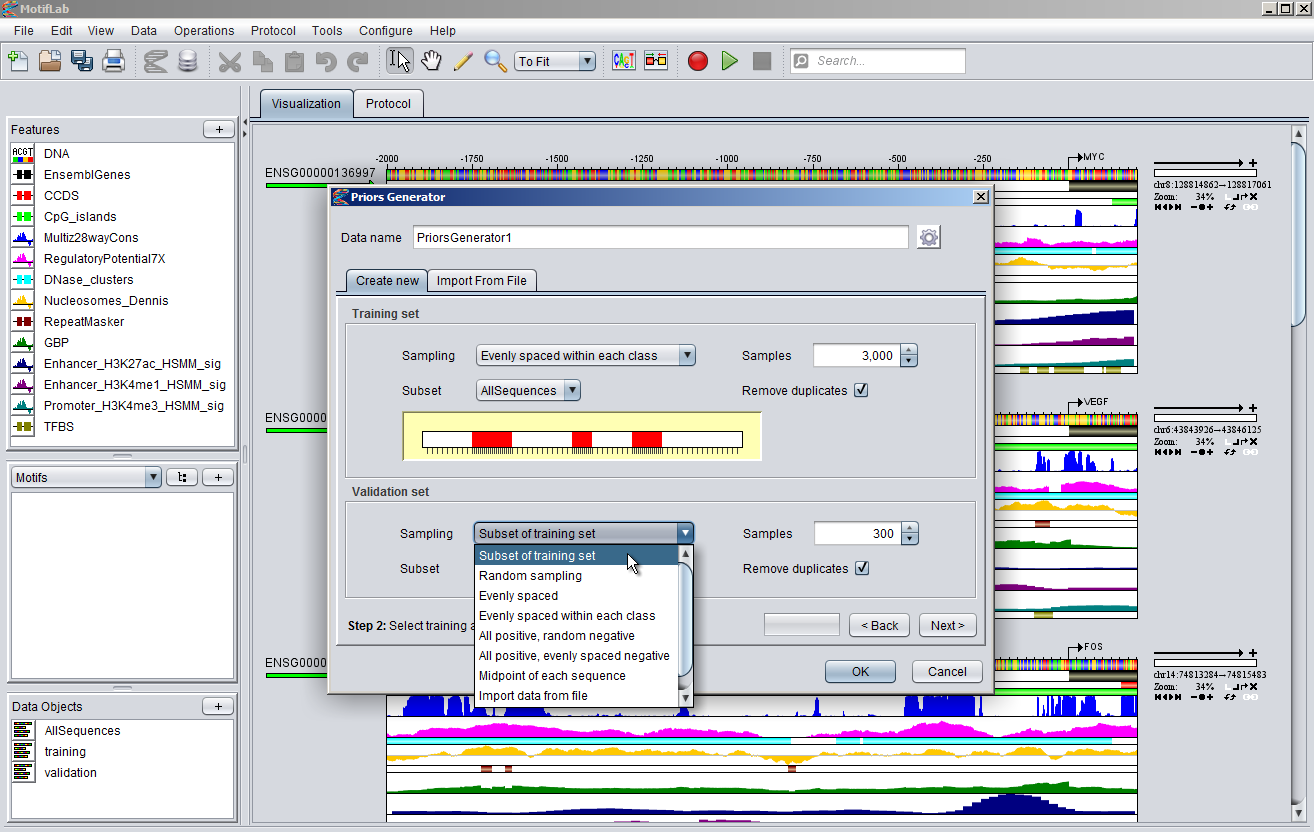Add a data object with plus button
Screen dimensions: 1314x832
point(218,706)
